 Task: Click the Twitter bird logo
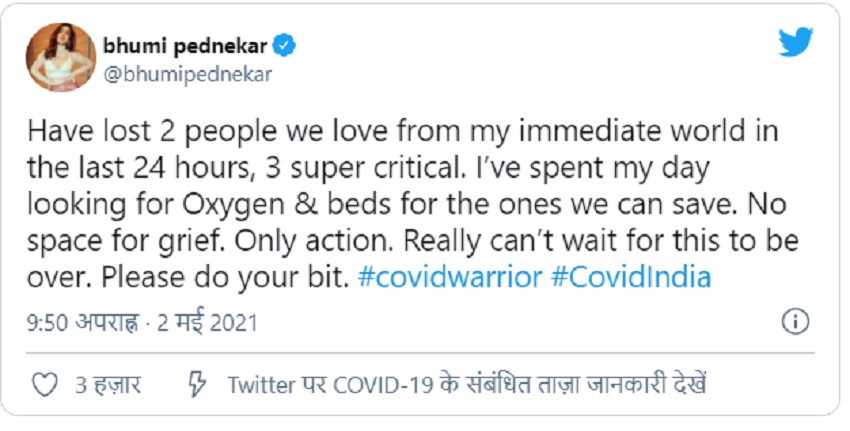799,43
